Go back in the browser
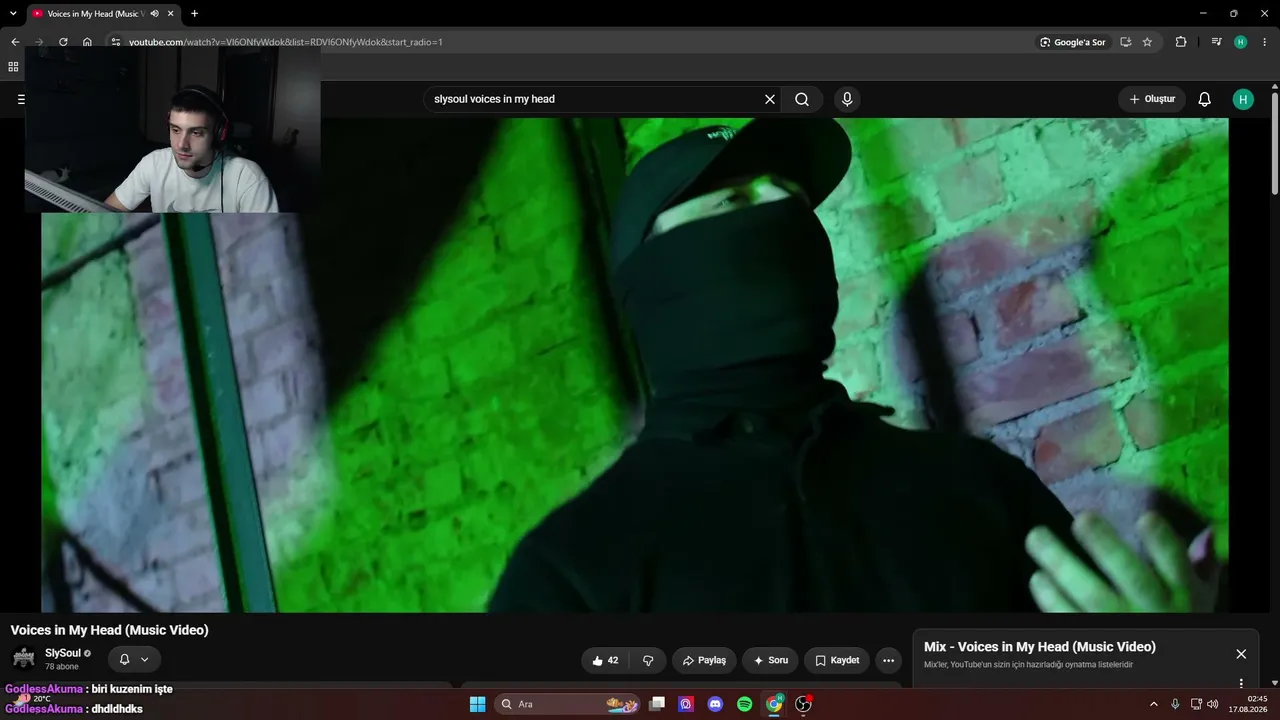This screenshot has width=1280, height=720. coord(15,42)
